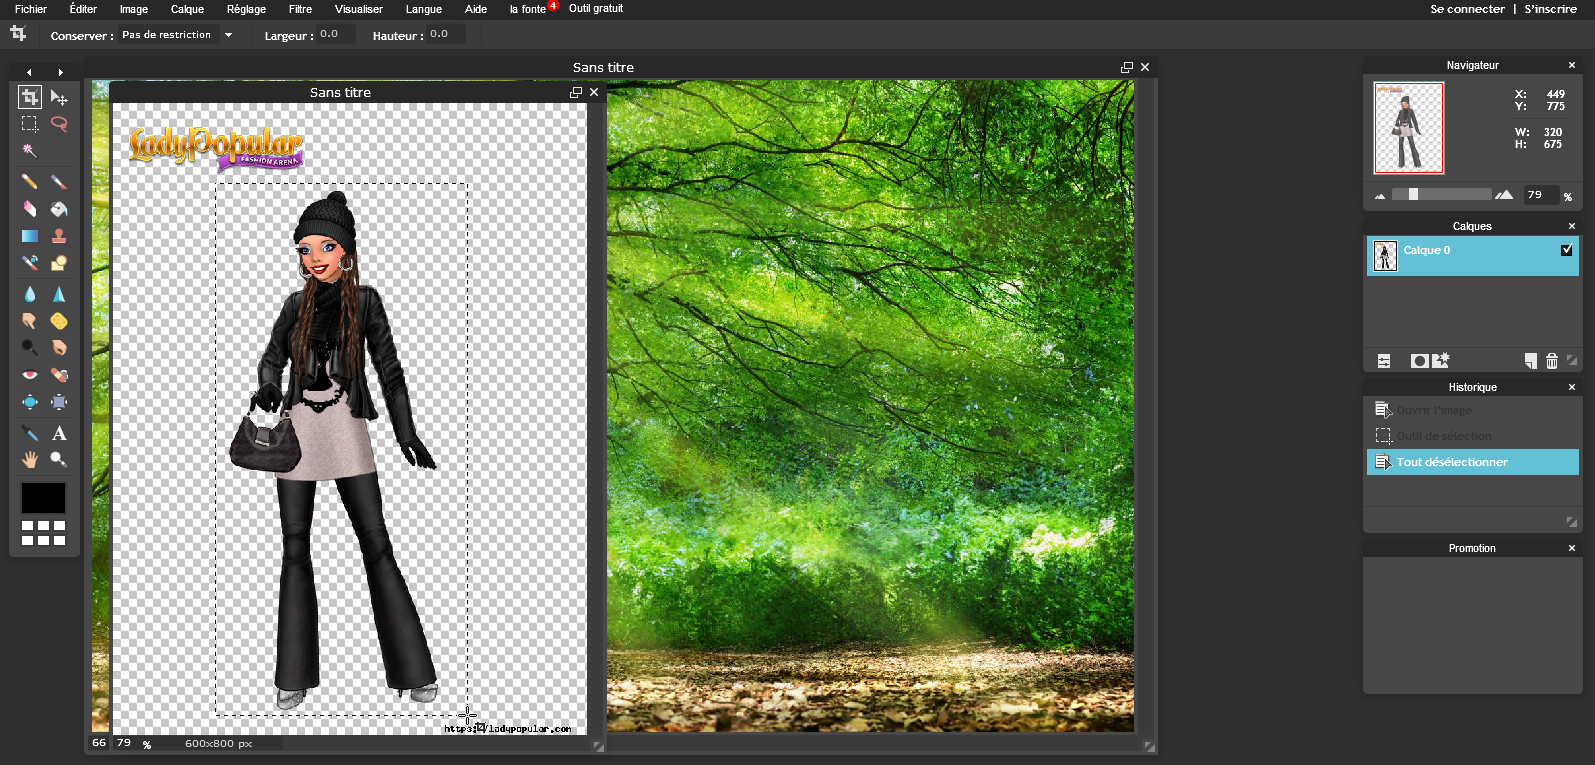Select the Spot Heal bandage tool
This screenshot has width=1595, height=765.
point(59,375)
